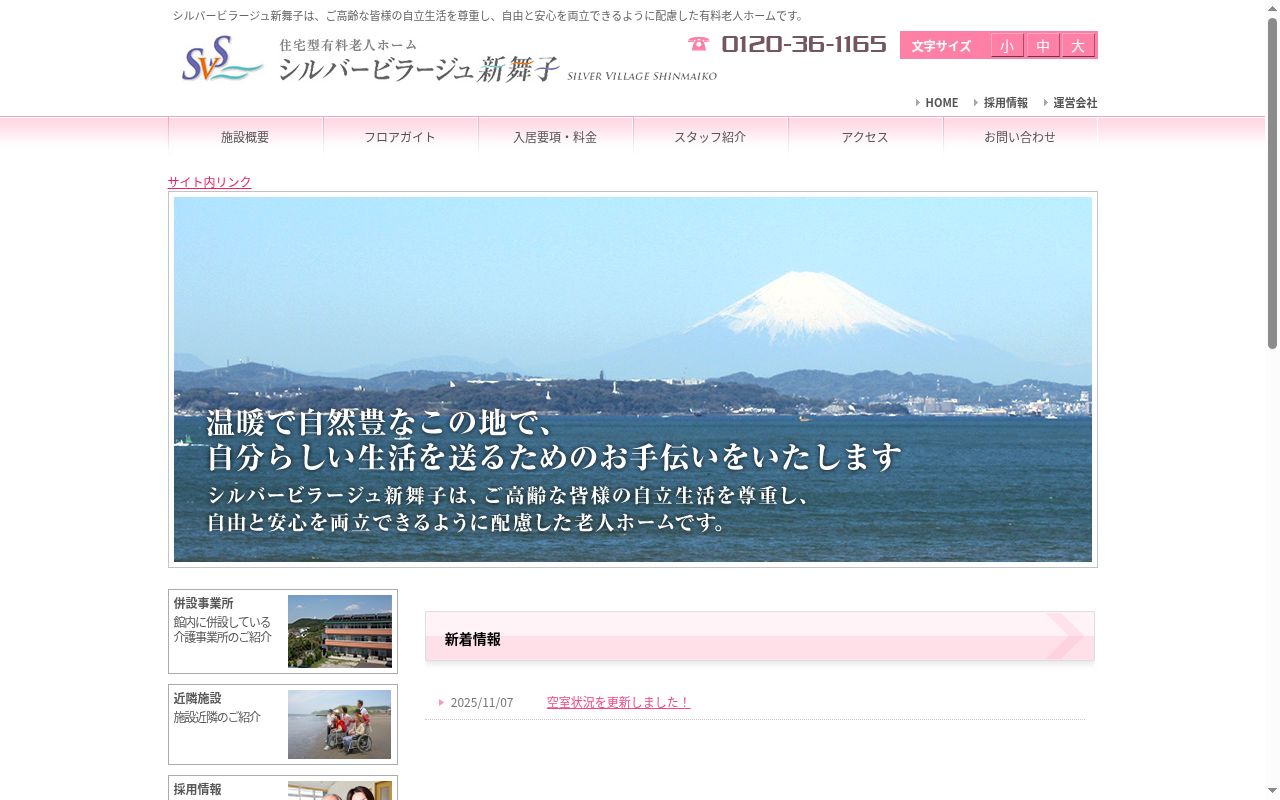Open the 入居要項・料金 menu tab

click(555, 137)
